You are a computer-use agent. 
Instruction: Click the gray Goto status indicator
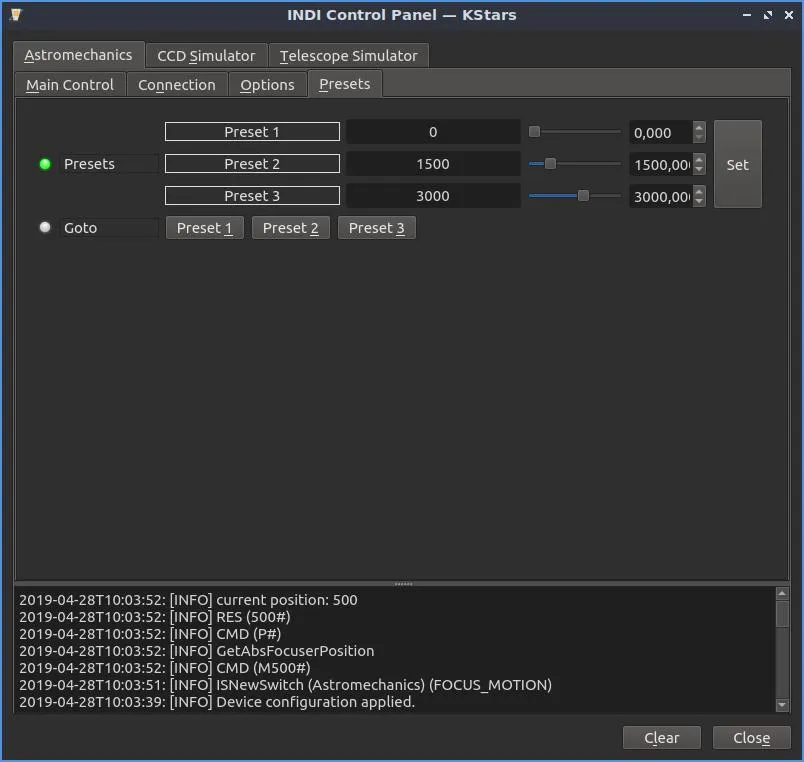(45, 227)
